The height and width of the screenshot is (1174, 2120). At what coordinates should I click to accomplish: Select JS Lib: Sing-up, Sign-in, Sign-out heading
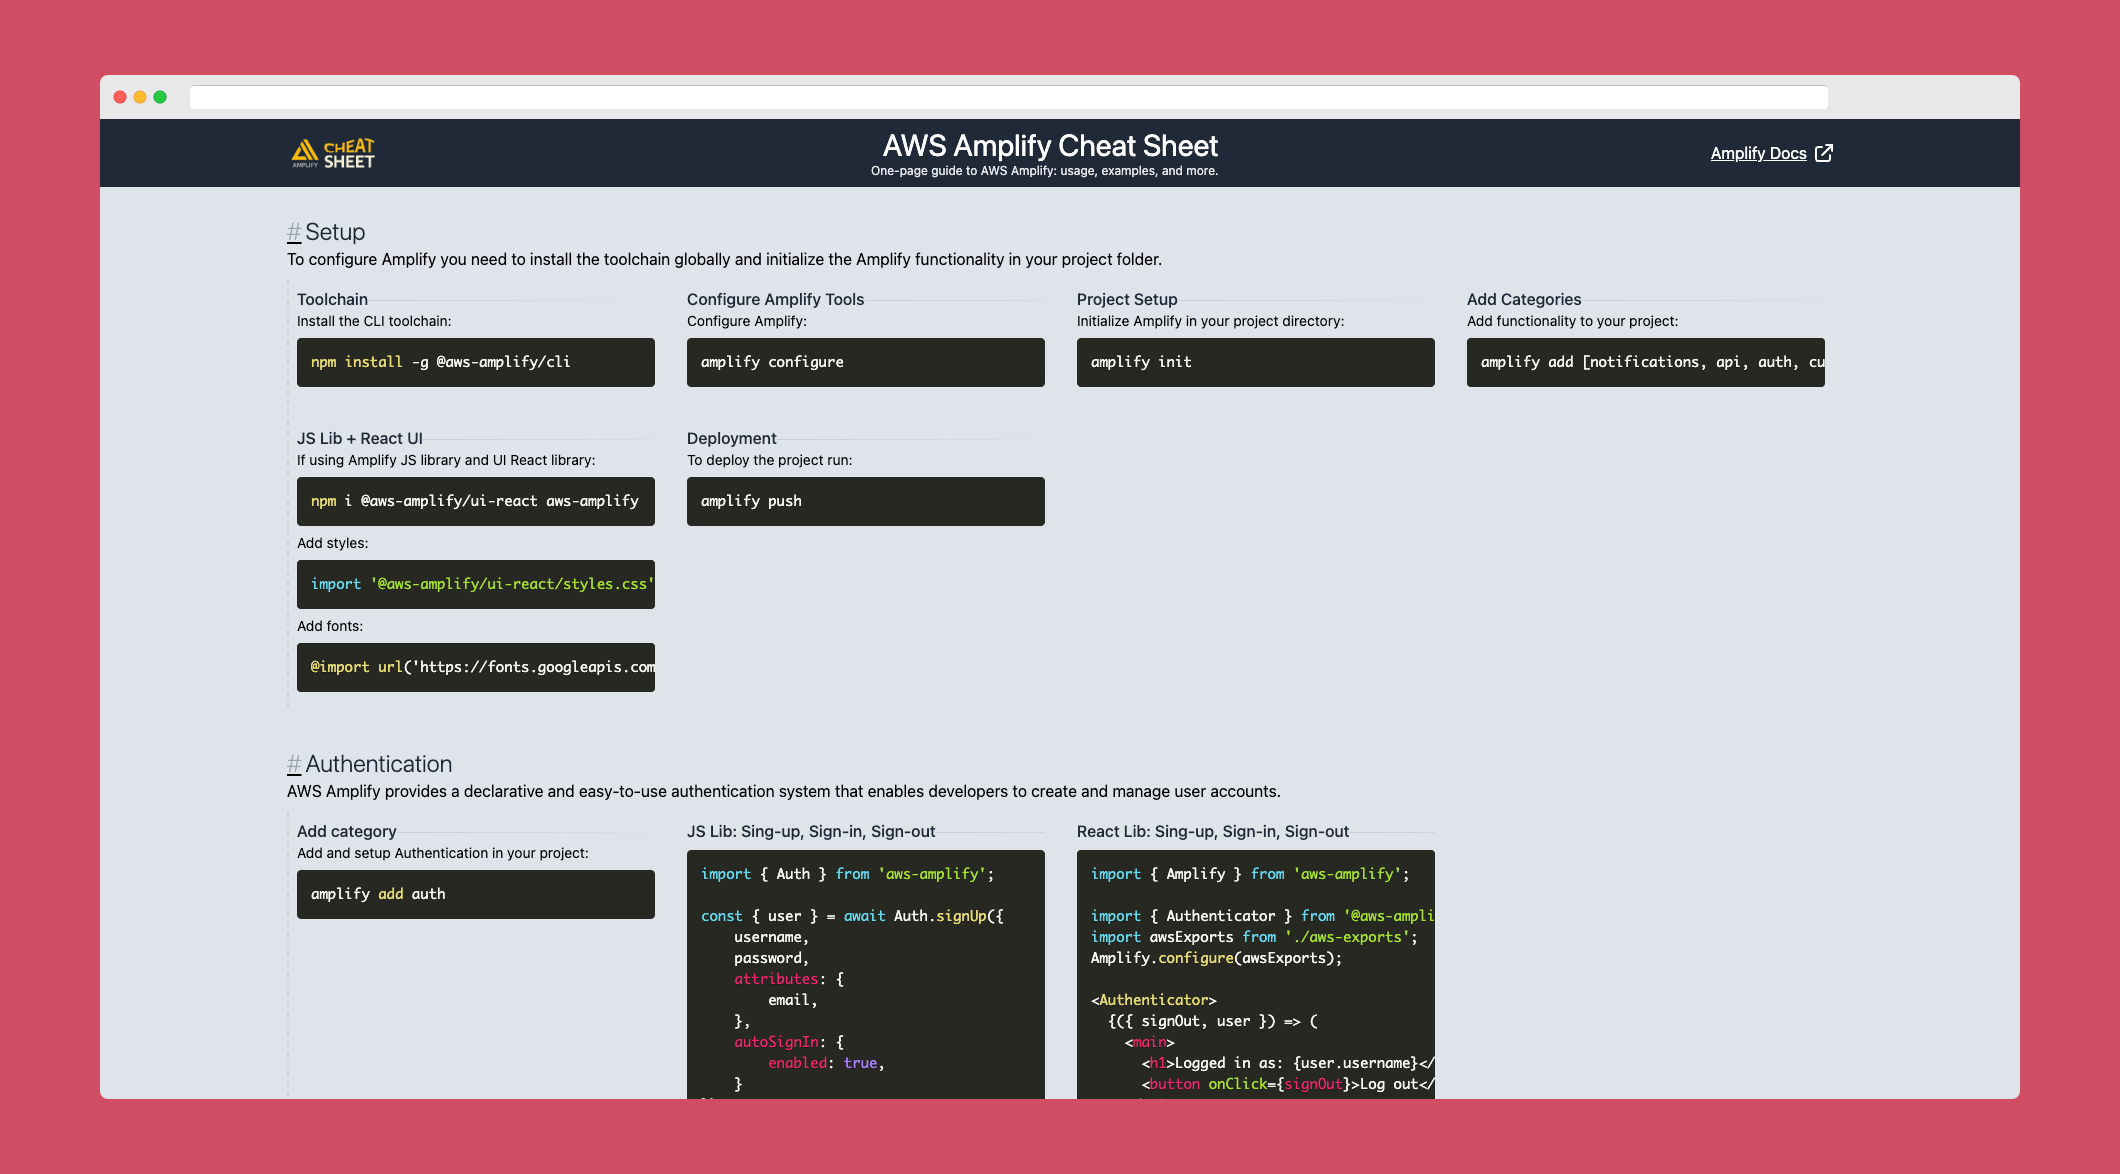tap(811, 831)
